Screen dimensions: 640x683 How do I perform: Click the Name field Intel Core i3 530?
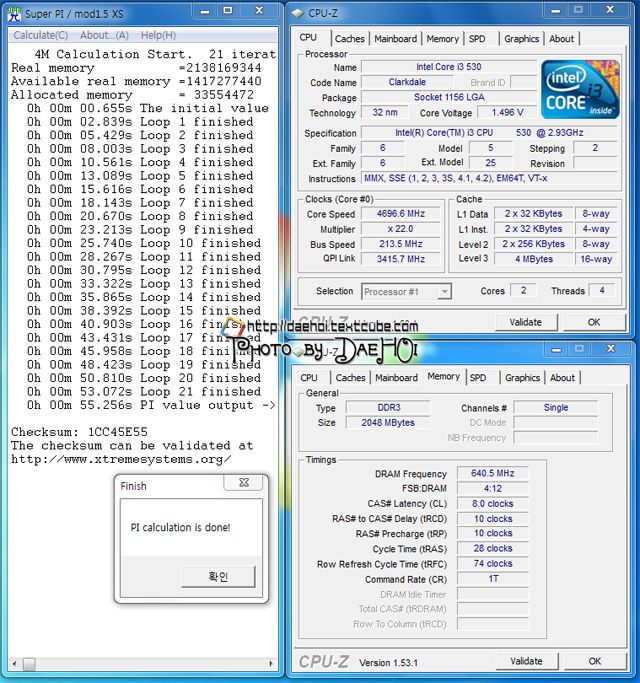(449, 67)
